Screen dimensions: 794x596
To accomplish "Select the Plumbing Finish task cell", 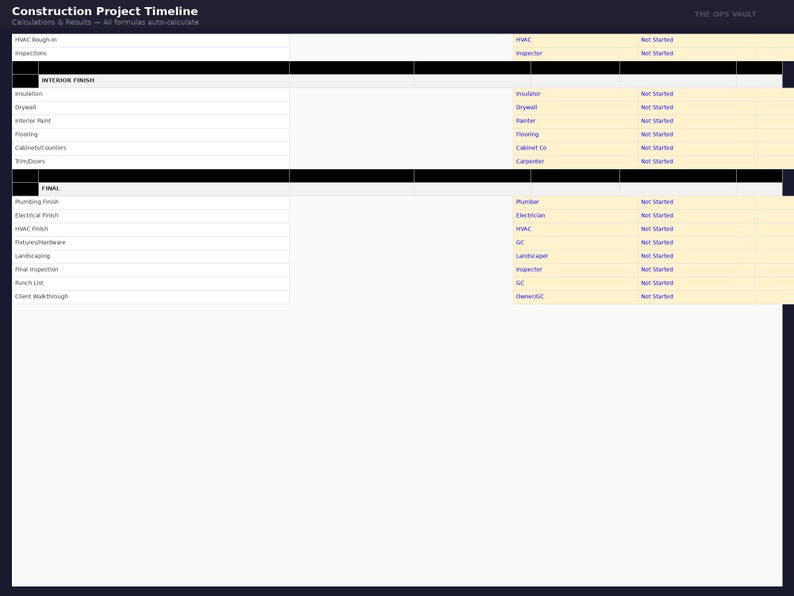I will click(150, 202).
